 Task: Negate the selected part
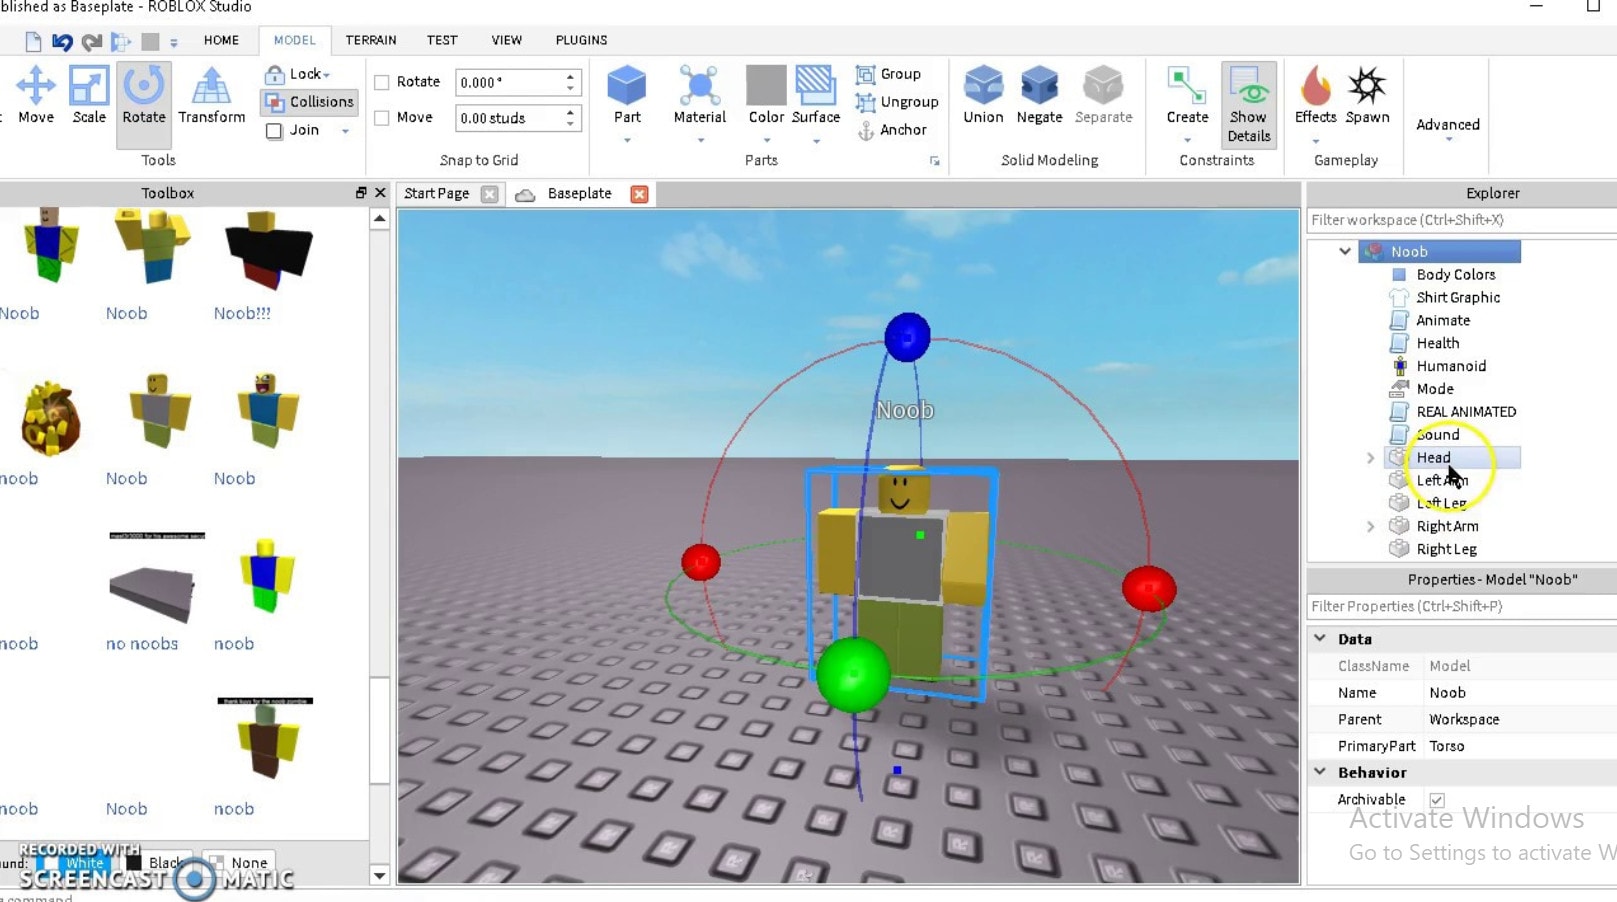[1039, 96]
